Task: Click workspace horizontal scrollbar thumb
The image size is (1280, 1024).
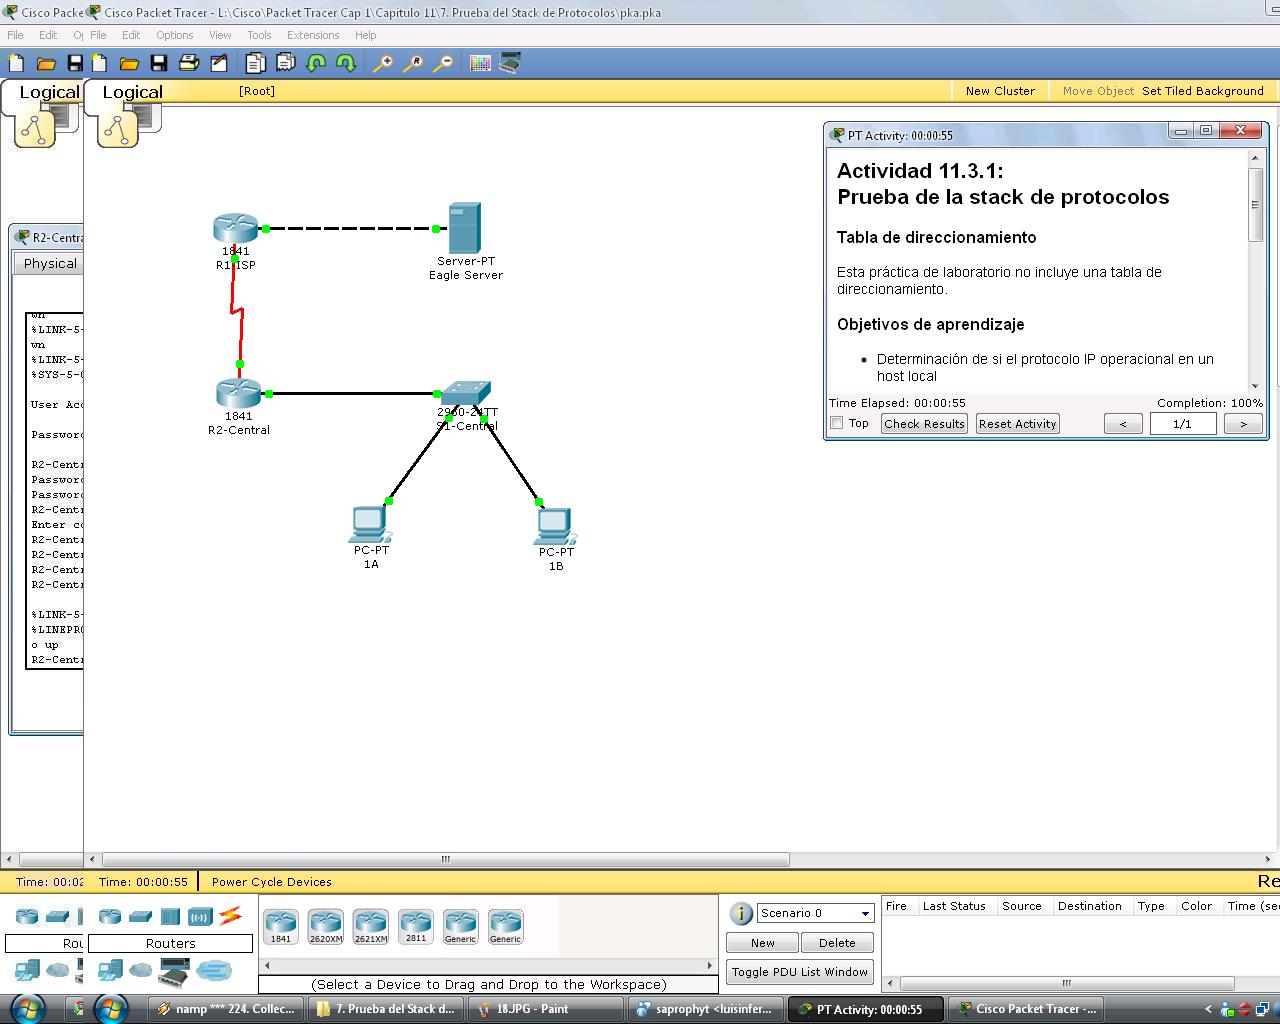Action: point(446,859)
